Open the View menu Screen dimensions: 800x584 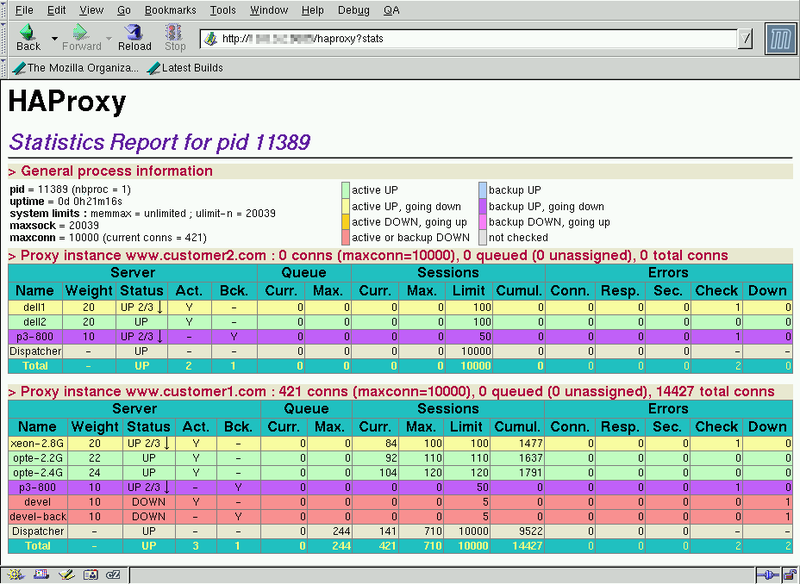click(92, 10)
